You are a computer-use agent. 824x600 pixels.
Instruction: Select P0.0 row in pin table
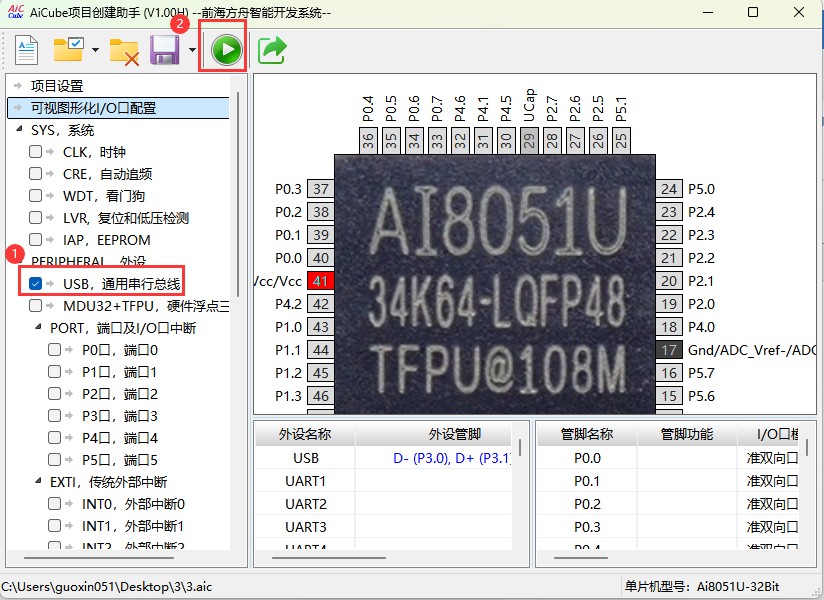[x=667, y=458]
